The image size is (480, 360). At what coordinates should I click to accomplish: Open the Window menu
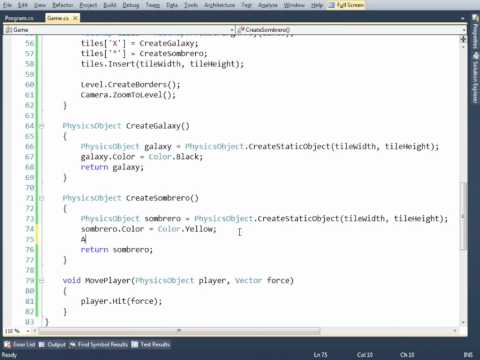(294, 5)
